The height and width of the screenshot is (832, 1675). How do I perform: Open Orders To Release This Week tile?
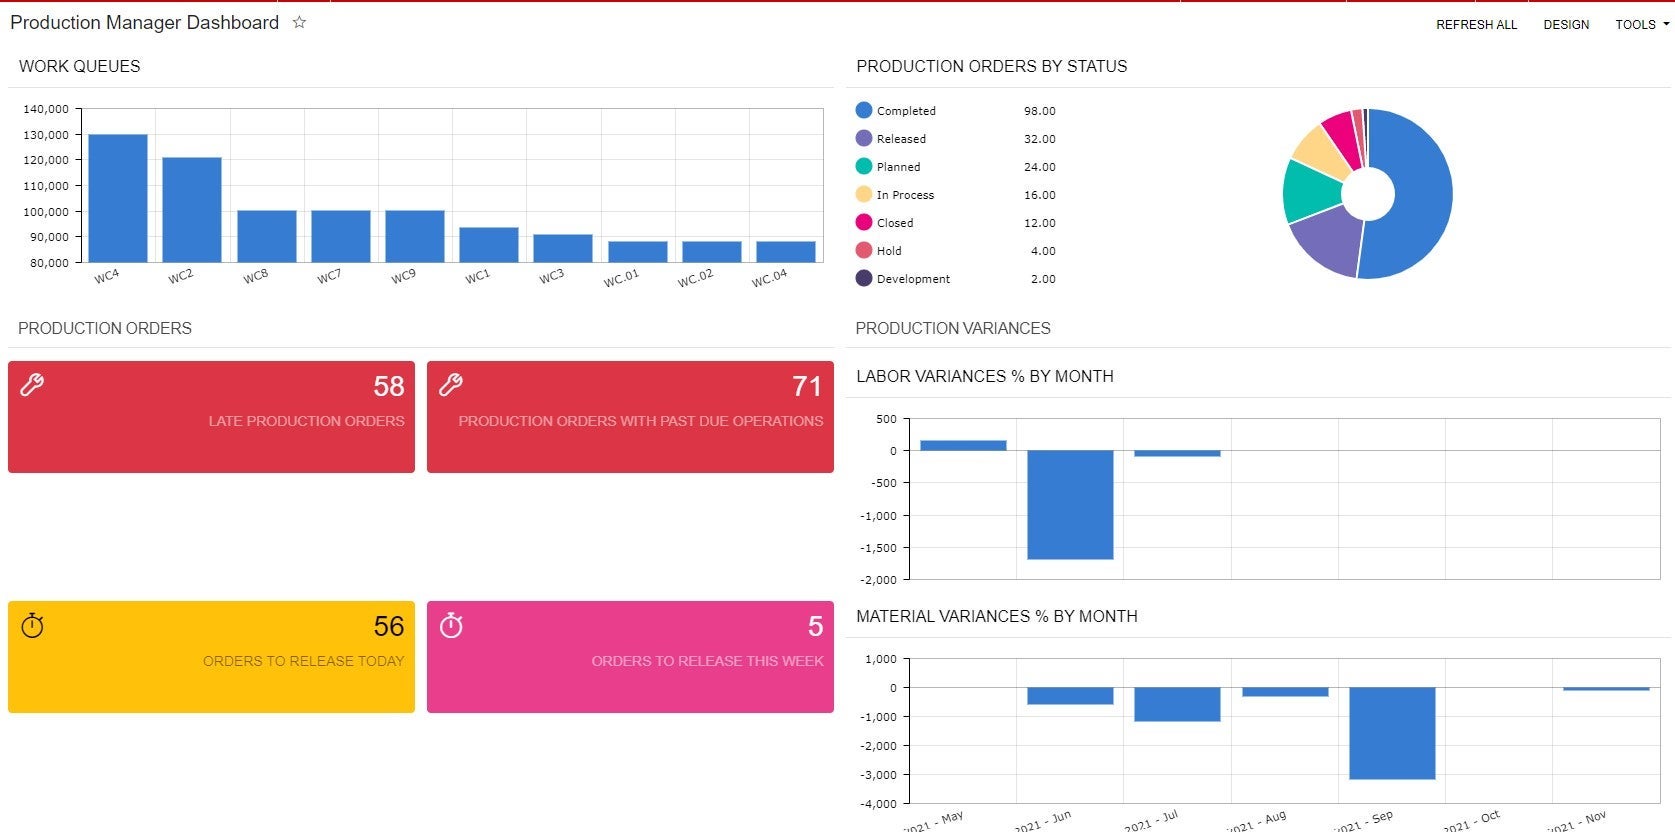pos(630,657)
